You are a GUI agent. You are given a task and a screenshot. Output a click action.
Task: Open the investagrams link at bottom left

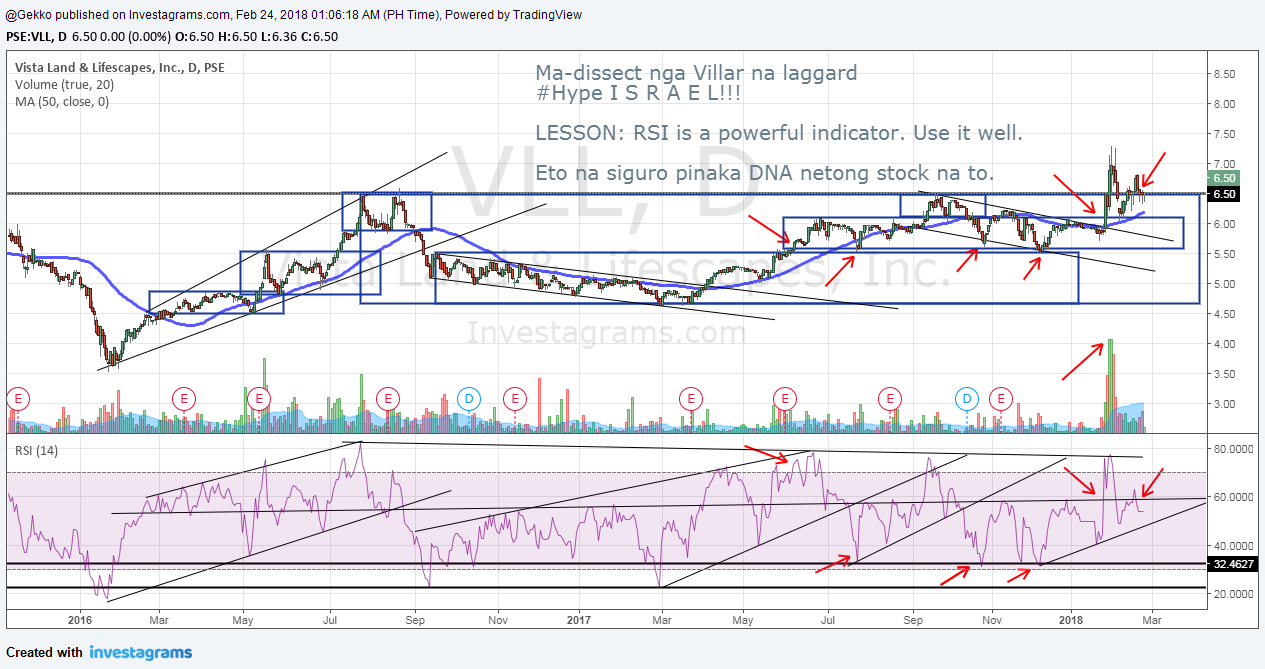point(140,652)
